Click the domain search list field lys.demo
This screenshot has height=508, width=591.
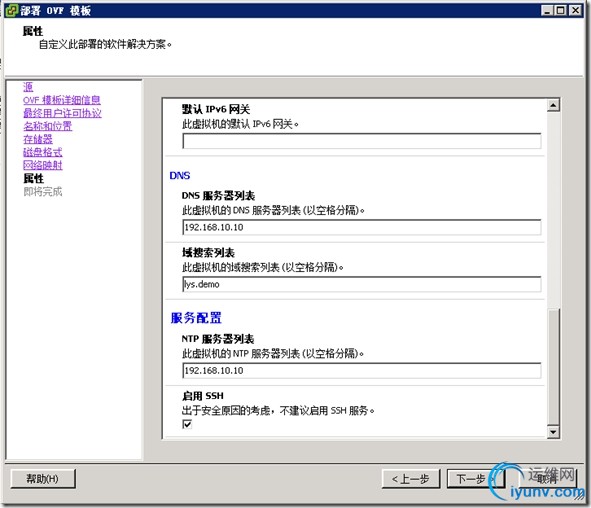tap(362, 284)
